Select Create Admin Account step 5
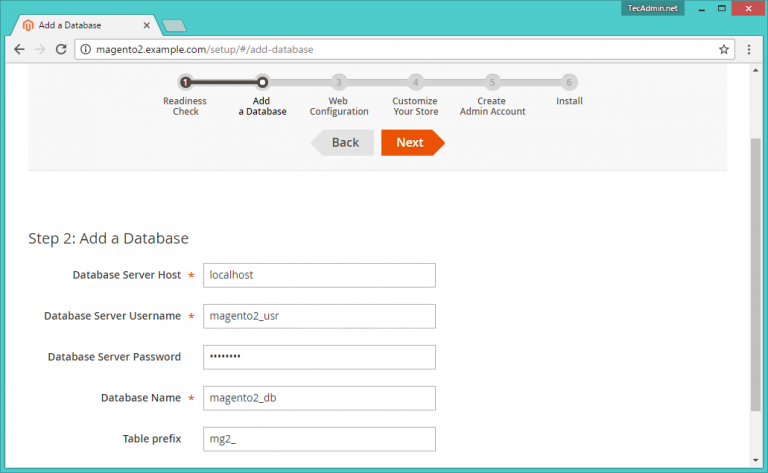The image size is (768, 473). [x=492, y=83]
